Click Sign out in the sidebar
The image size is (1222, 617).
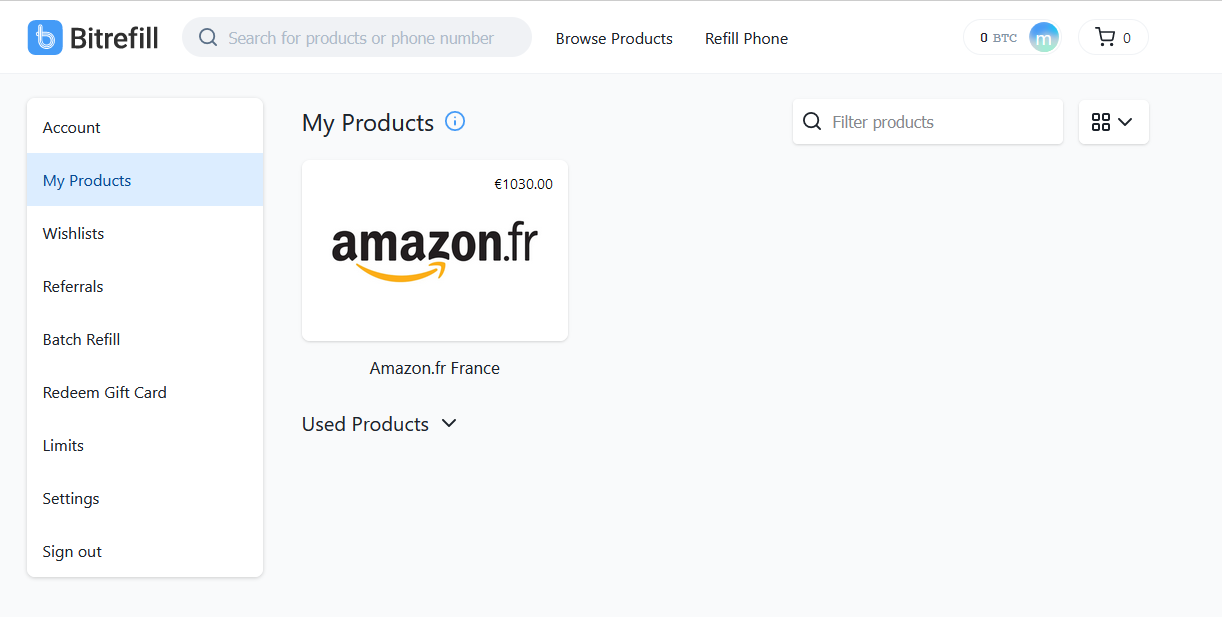[72, 551]
